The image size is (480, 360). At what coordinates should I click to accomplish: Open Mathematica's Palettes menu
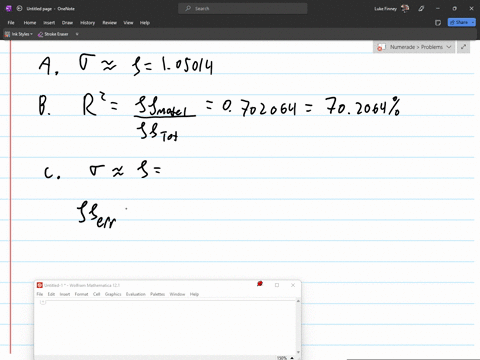pyautogui.click(x=157, y=294)
